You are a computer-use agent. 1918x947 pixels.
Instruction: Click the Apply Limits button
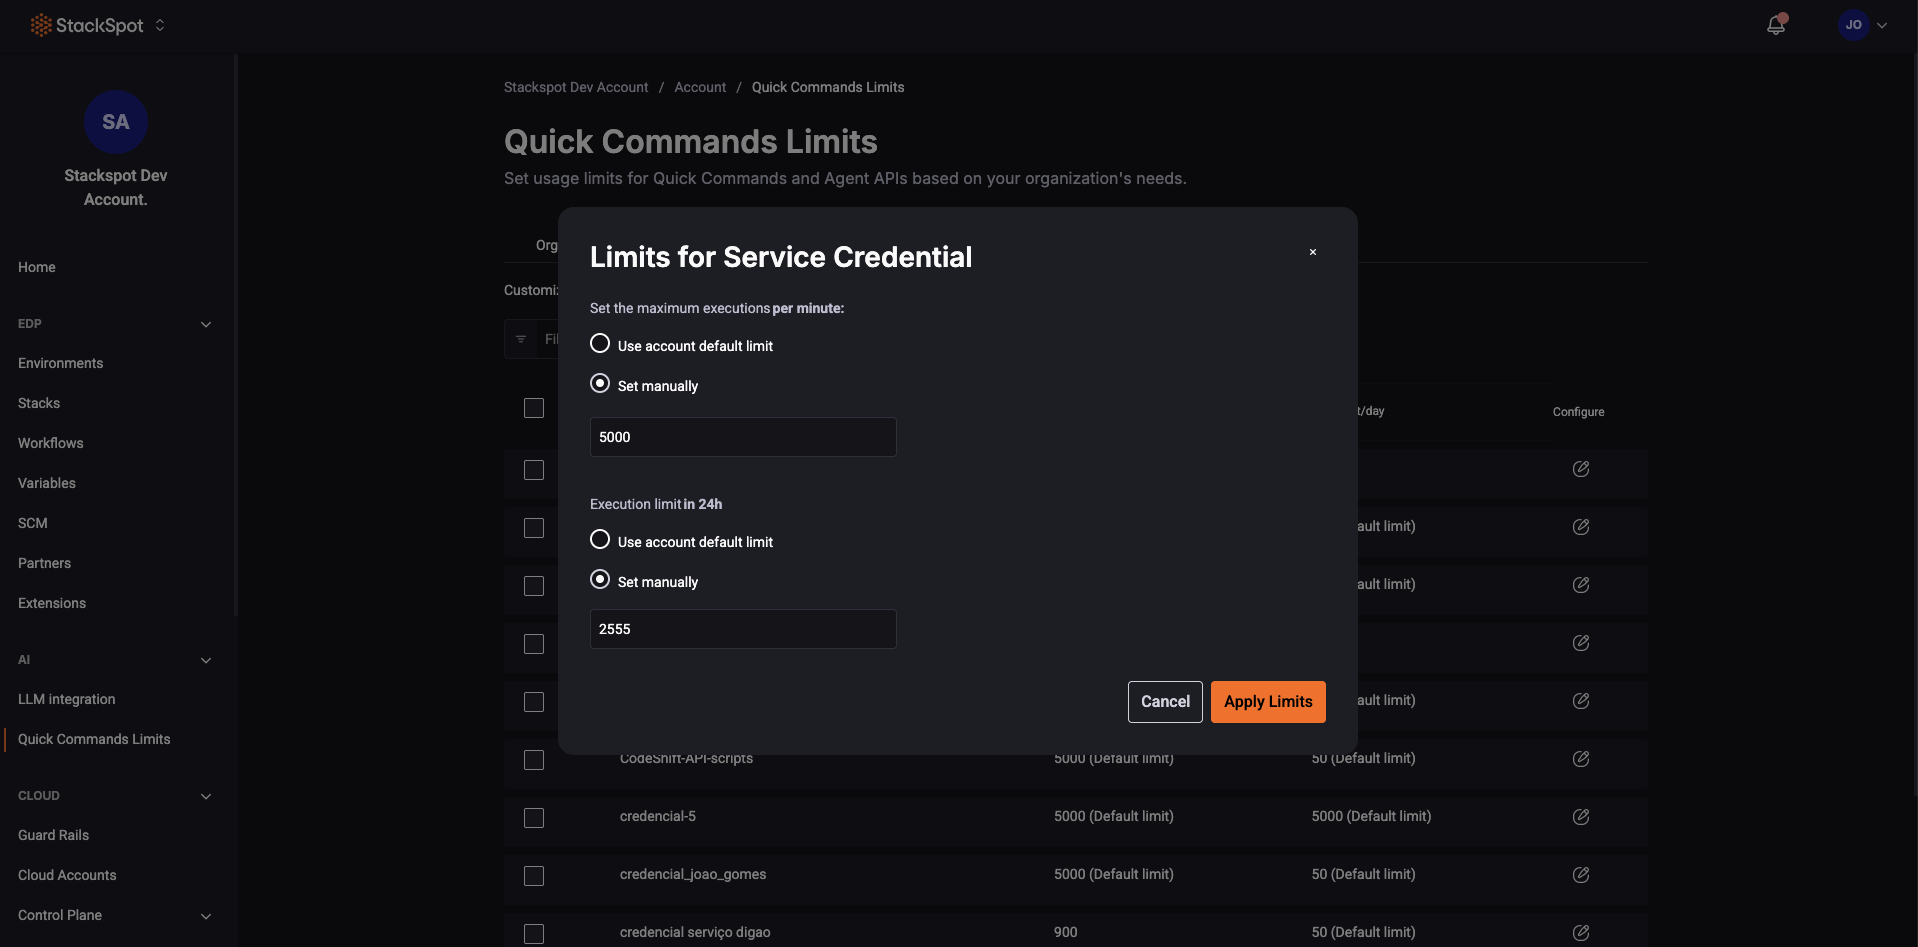coord(1267,702)
